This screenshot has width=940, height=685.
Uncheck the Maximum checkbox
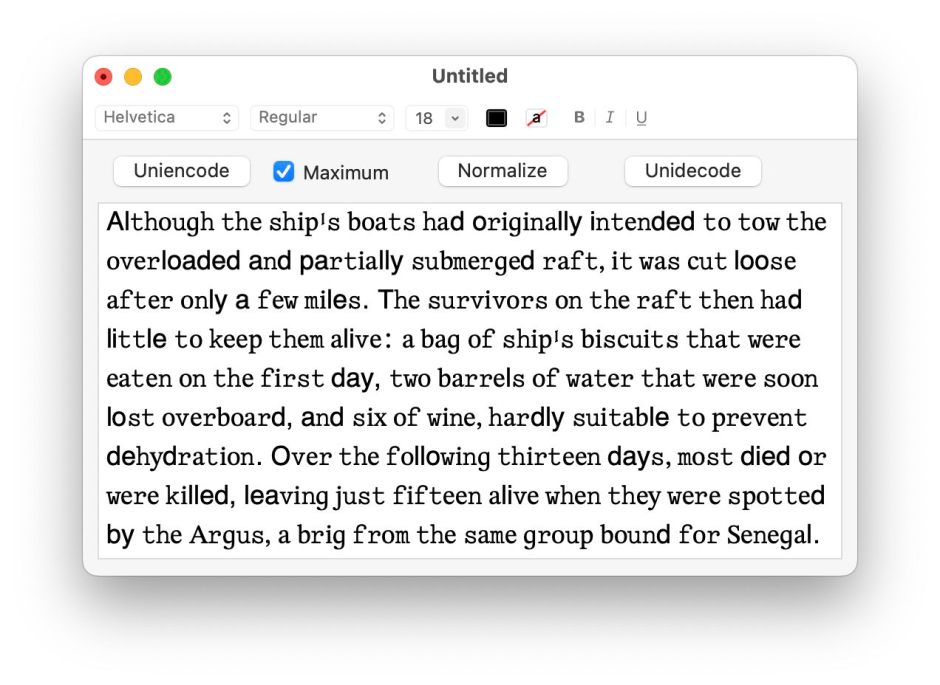pos(284,172)
